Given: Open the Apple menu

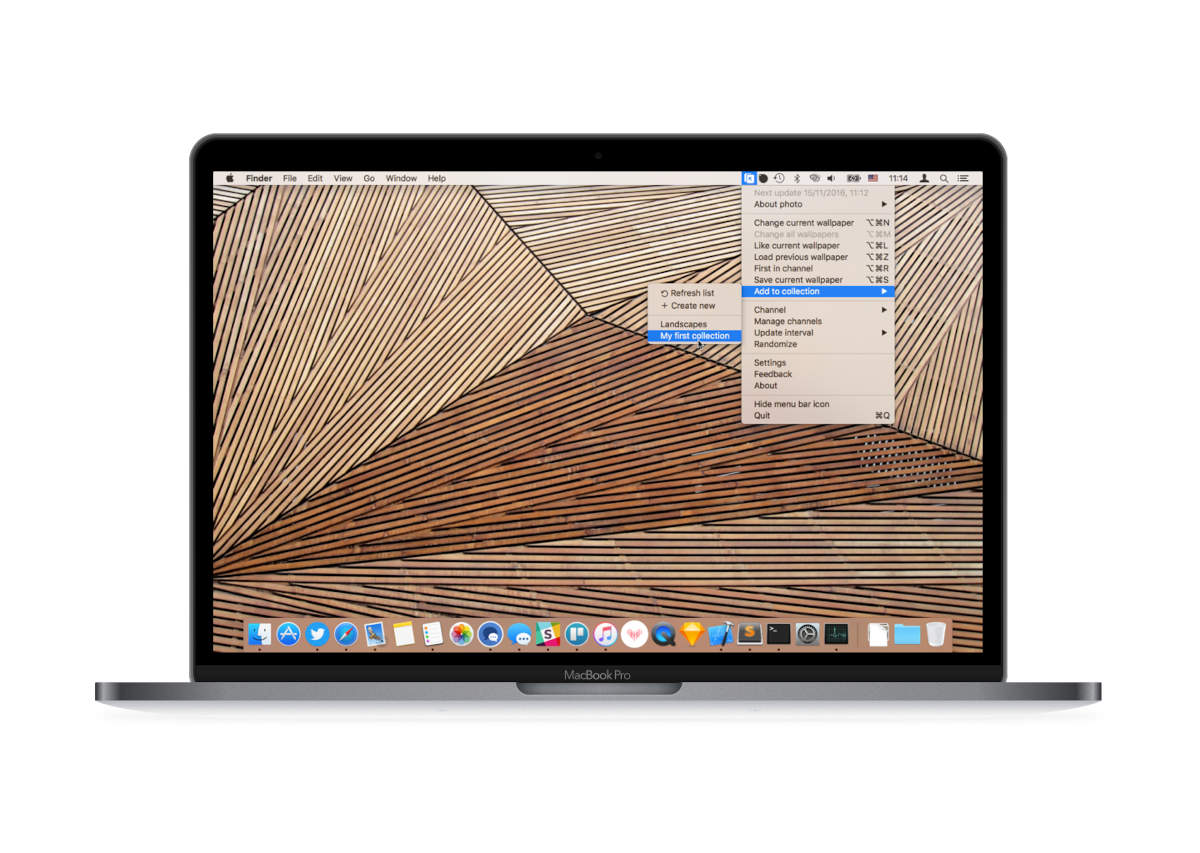Looking at the screenshot, I should coord(229,178).
